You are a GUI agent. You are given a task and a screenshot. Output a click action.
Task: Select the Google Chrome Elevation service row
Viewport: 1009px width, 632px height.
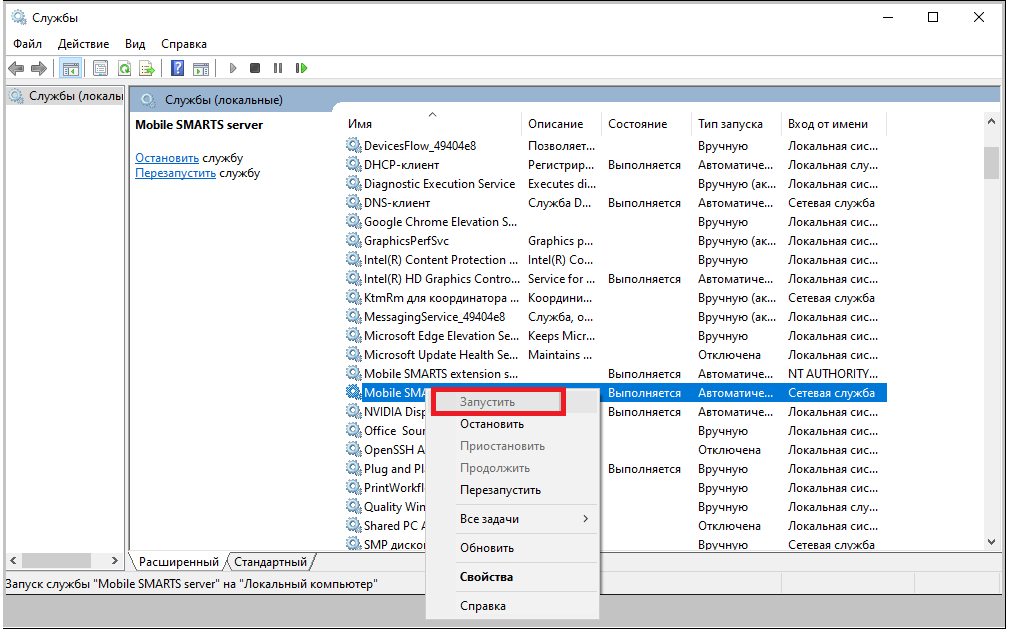[x=616, y=222]
